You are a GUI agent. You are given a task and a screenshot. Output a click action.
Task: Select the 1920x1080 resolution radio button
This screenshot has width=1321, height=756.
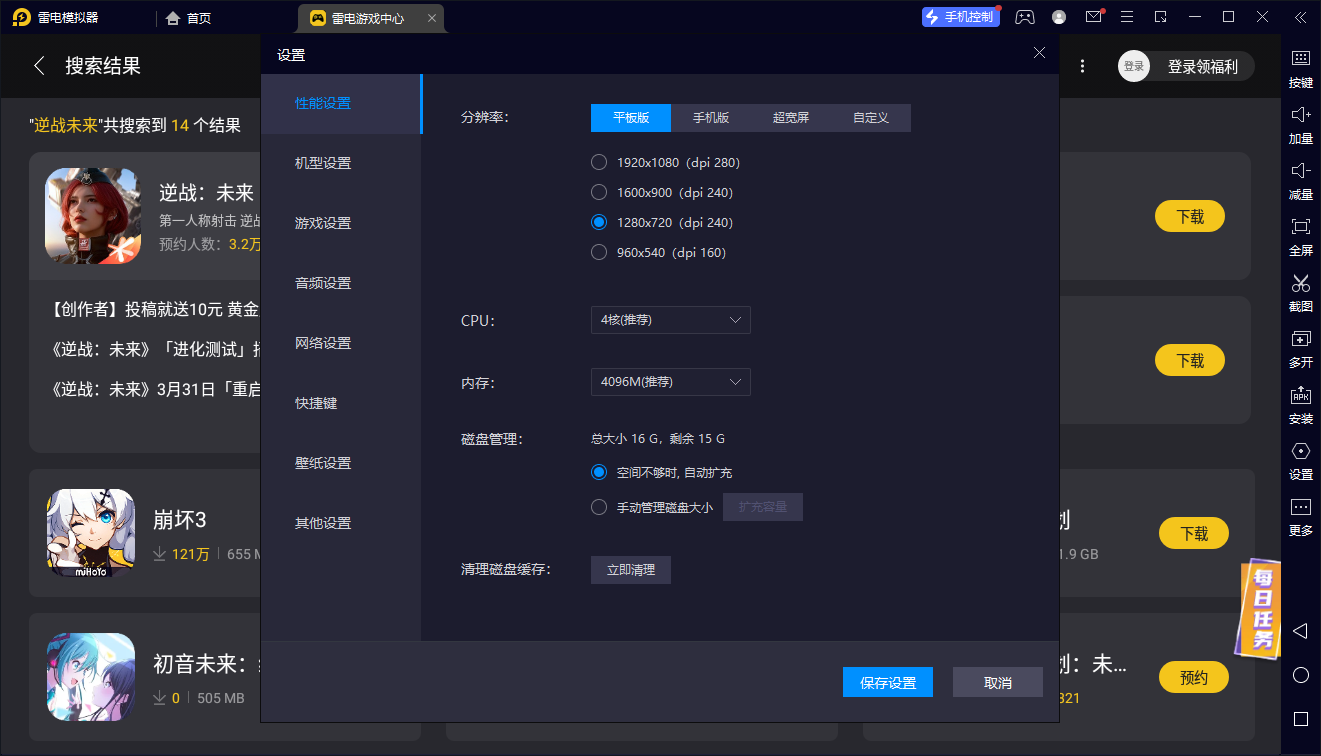point(599,162)
